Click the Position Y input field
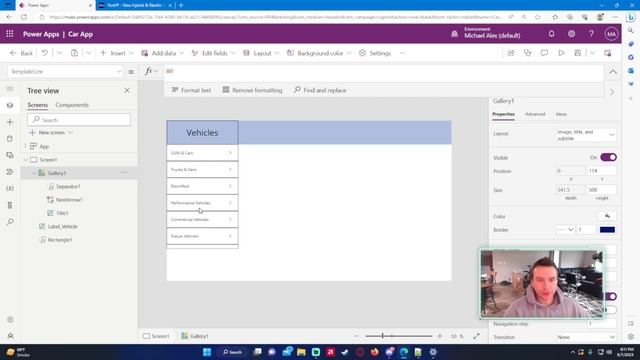This screenshot has width=640, height=360. (x=602, y=171)
